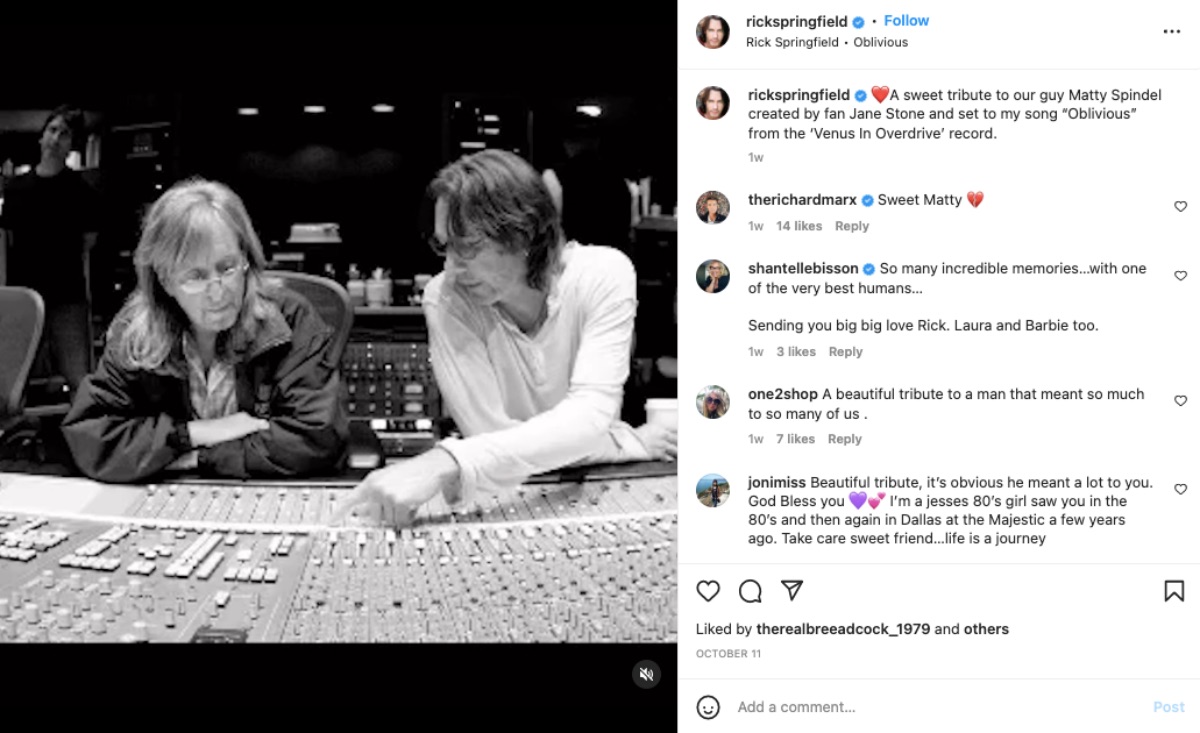Like one2shop's comment using its heart icon
Screen dimensions: 1200x733
[x=1180, y=399]
